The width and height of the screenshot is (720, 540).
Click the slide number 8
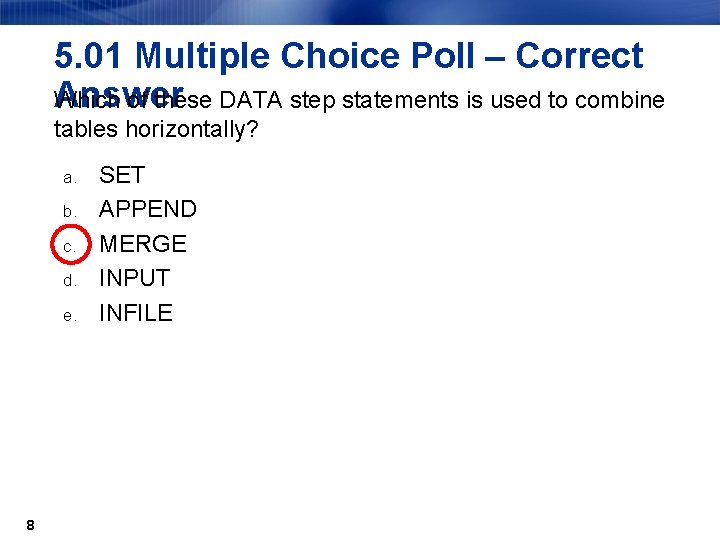click(30, 525)
